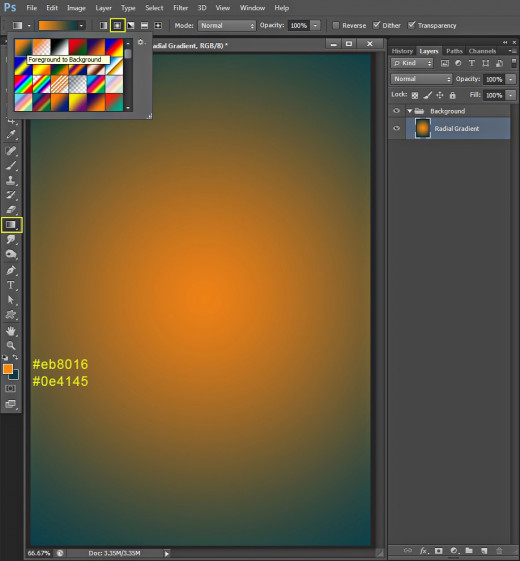Screen dimensions: 520x561
Task: Choose the Radial Gradient style icon
Action: (117, 25)
